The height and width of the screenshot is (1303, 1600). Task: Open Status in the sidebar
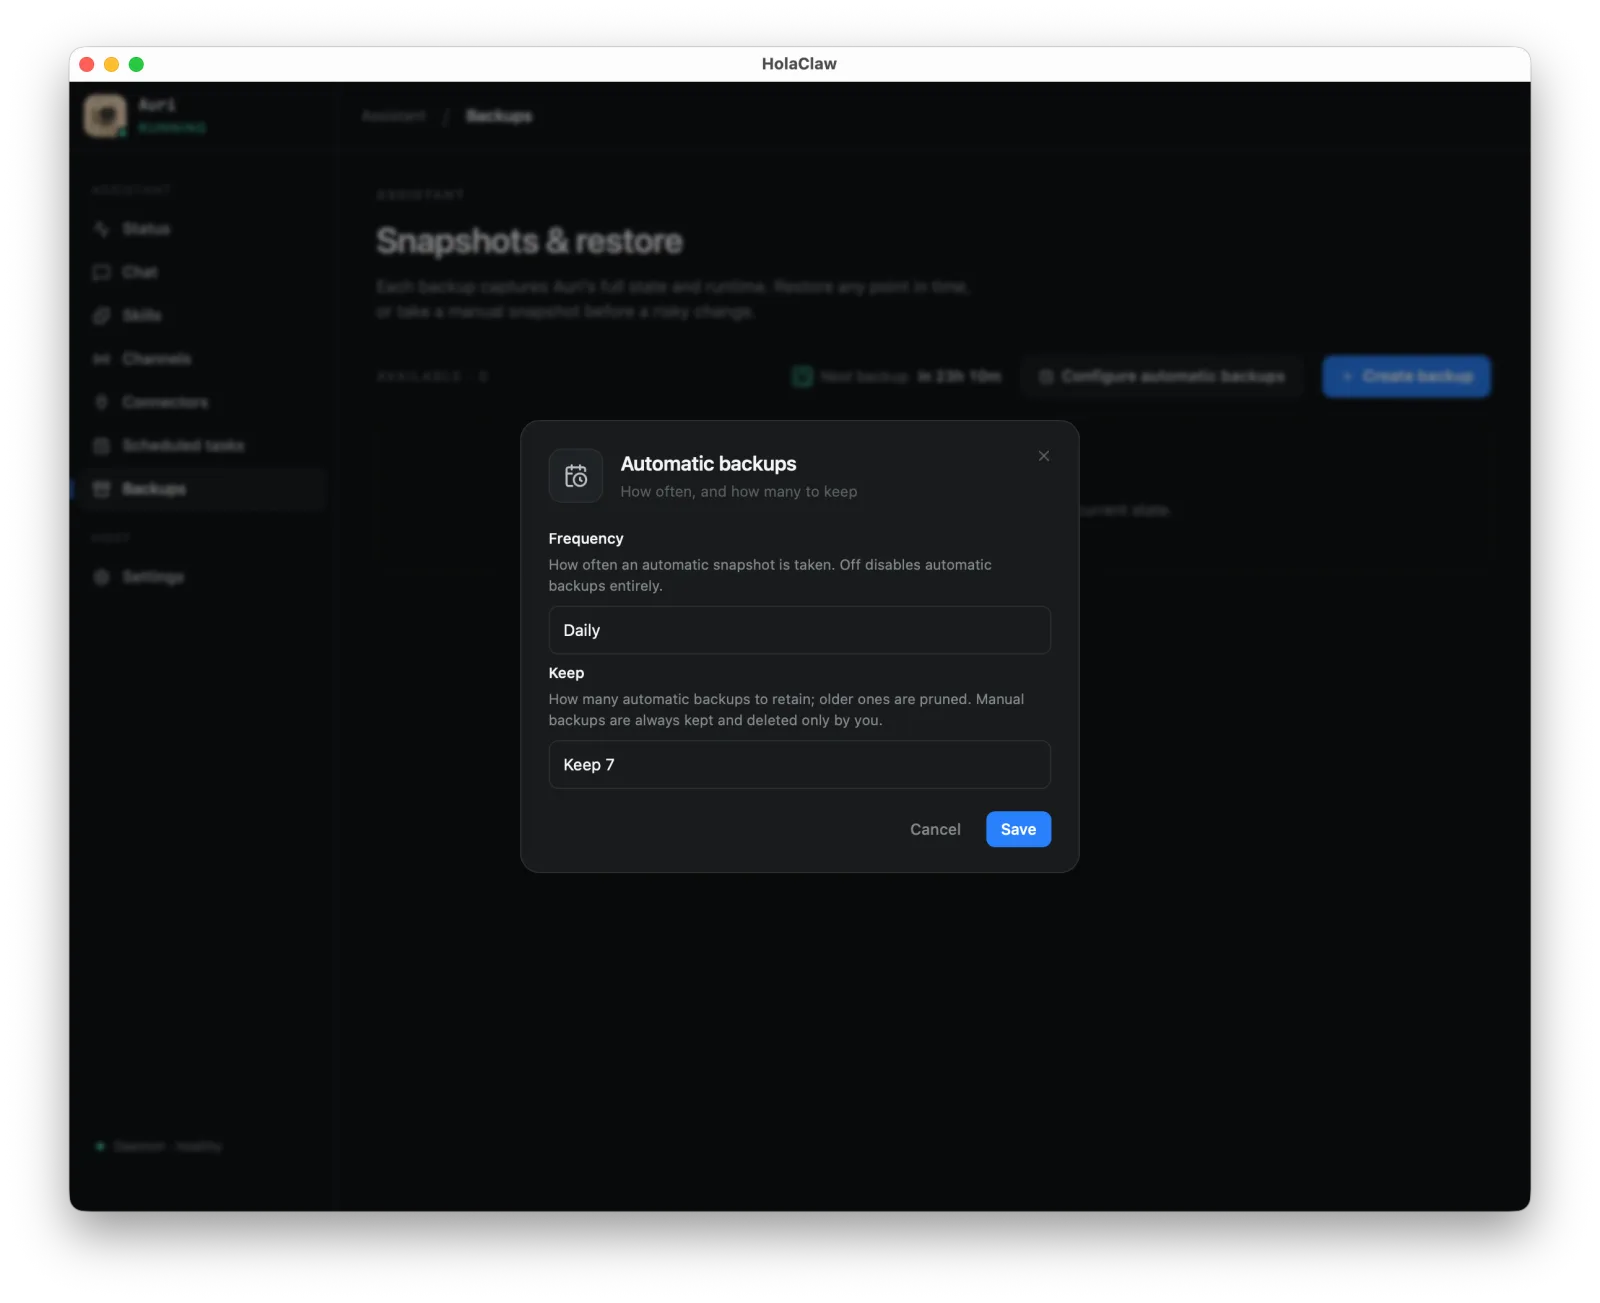coord(203,229)
